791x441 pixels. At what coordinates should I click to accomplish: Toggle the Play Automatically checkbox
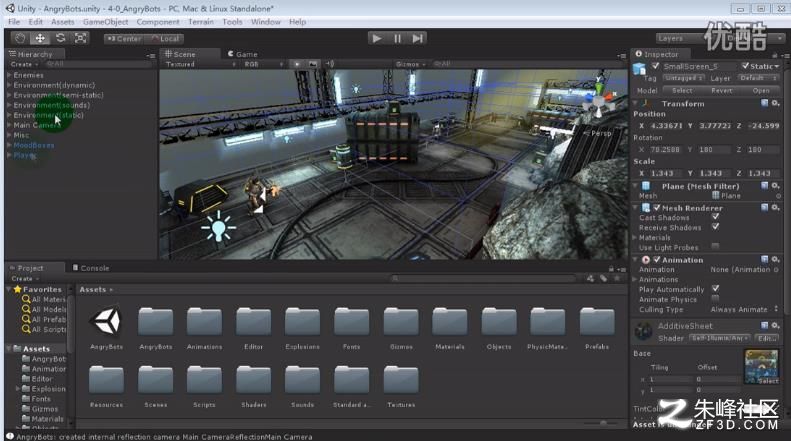(x=715, y=289)
